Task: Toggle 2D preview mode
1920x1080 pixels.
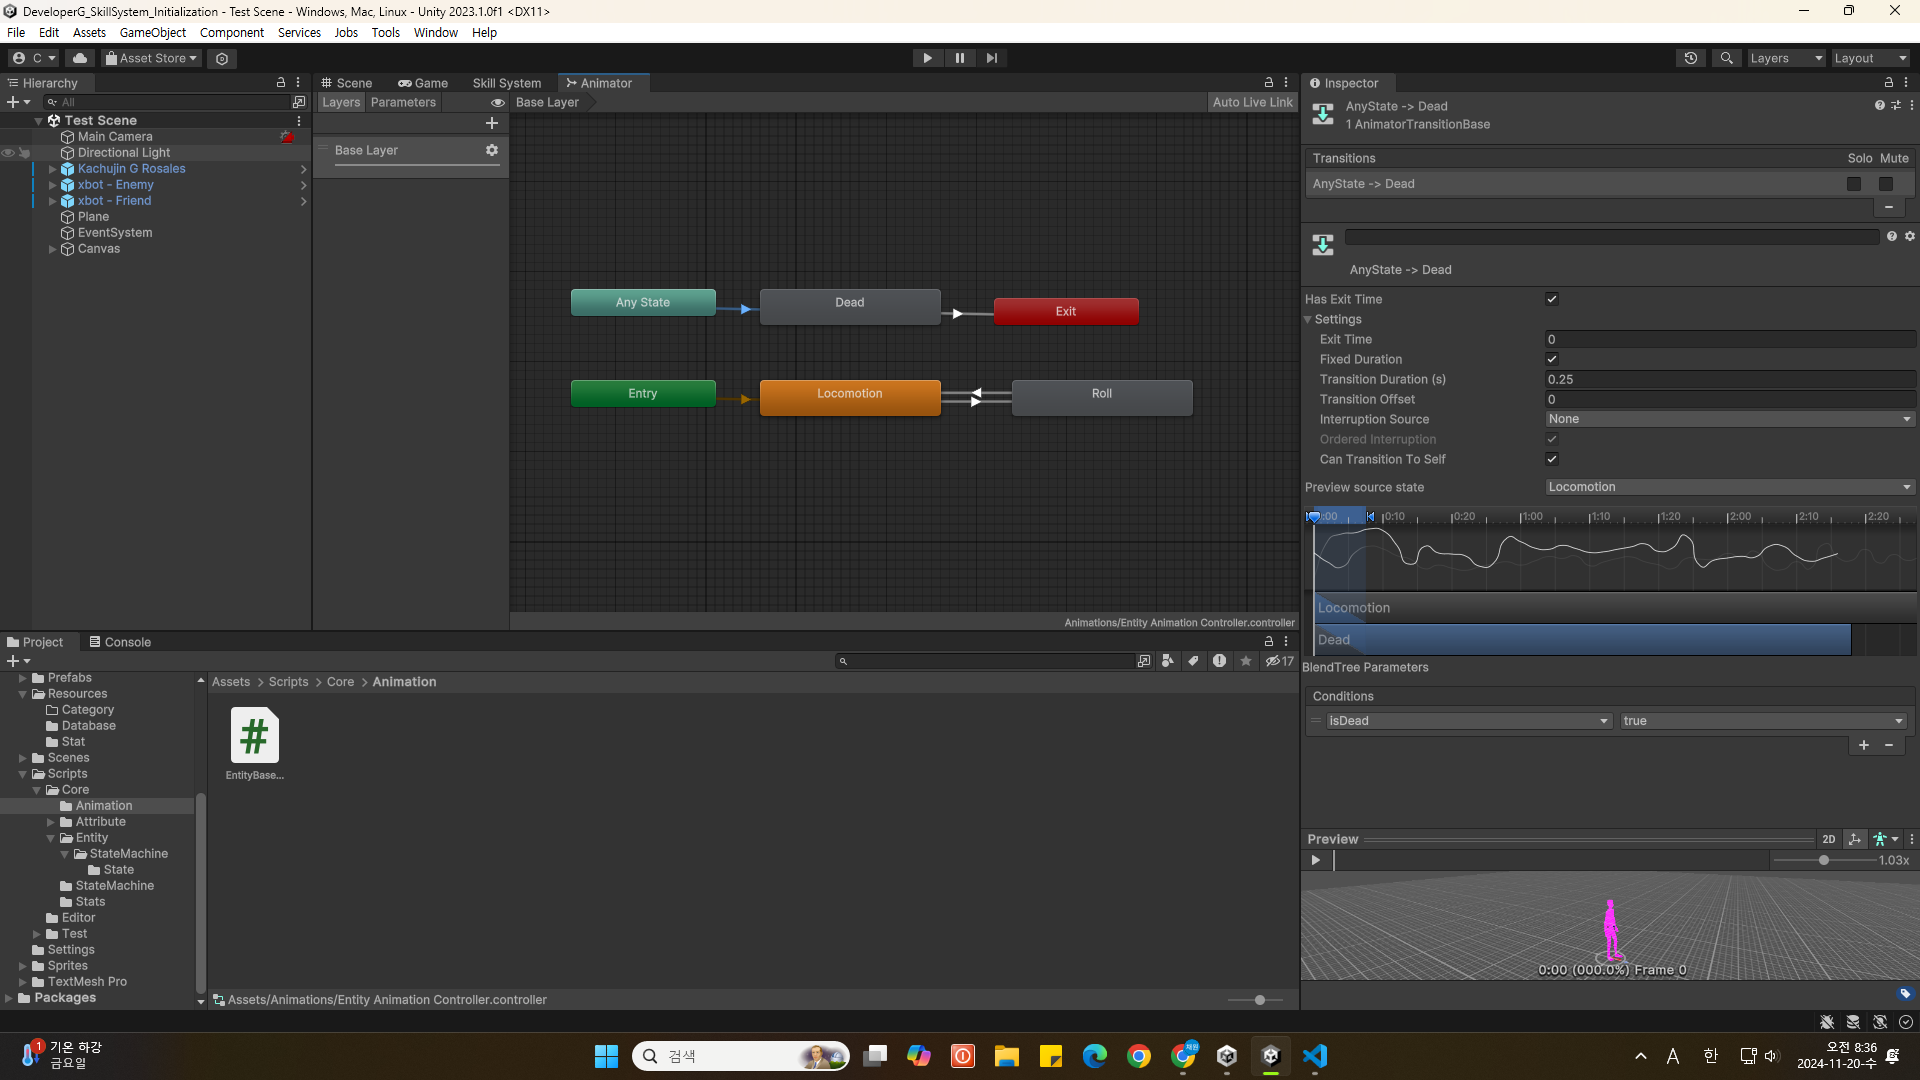Action: click(1829, 839)
